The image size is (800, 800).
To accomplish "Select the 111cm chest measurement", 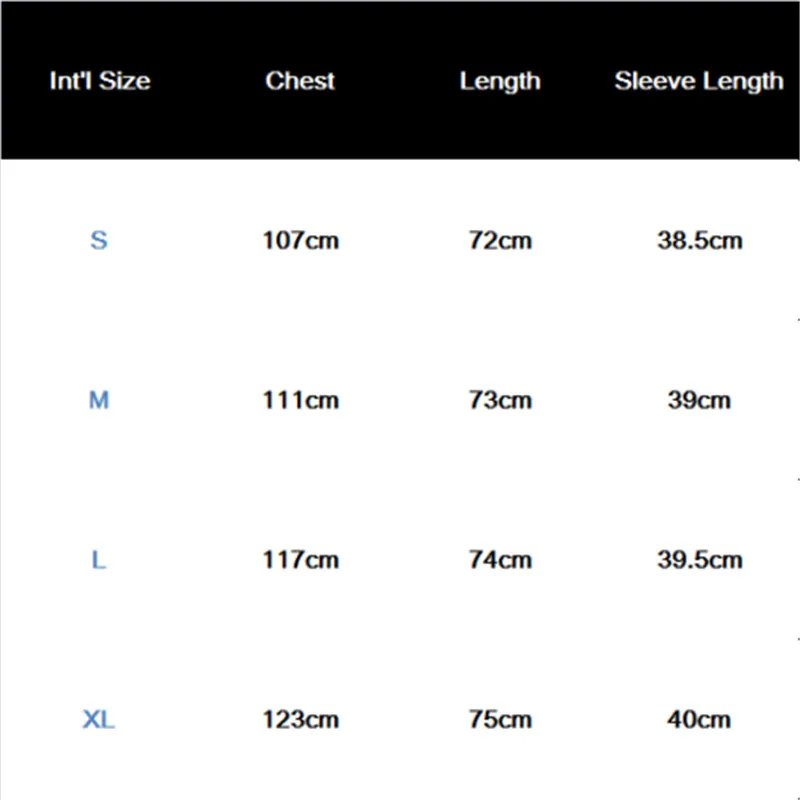I will tap(300, 400).
